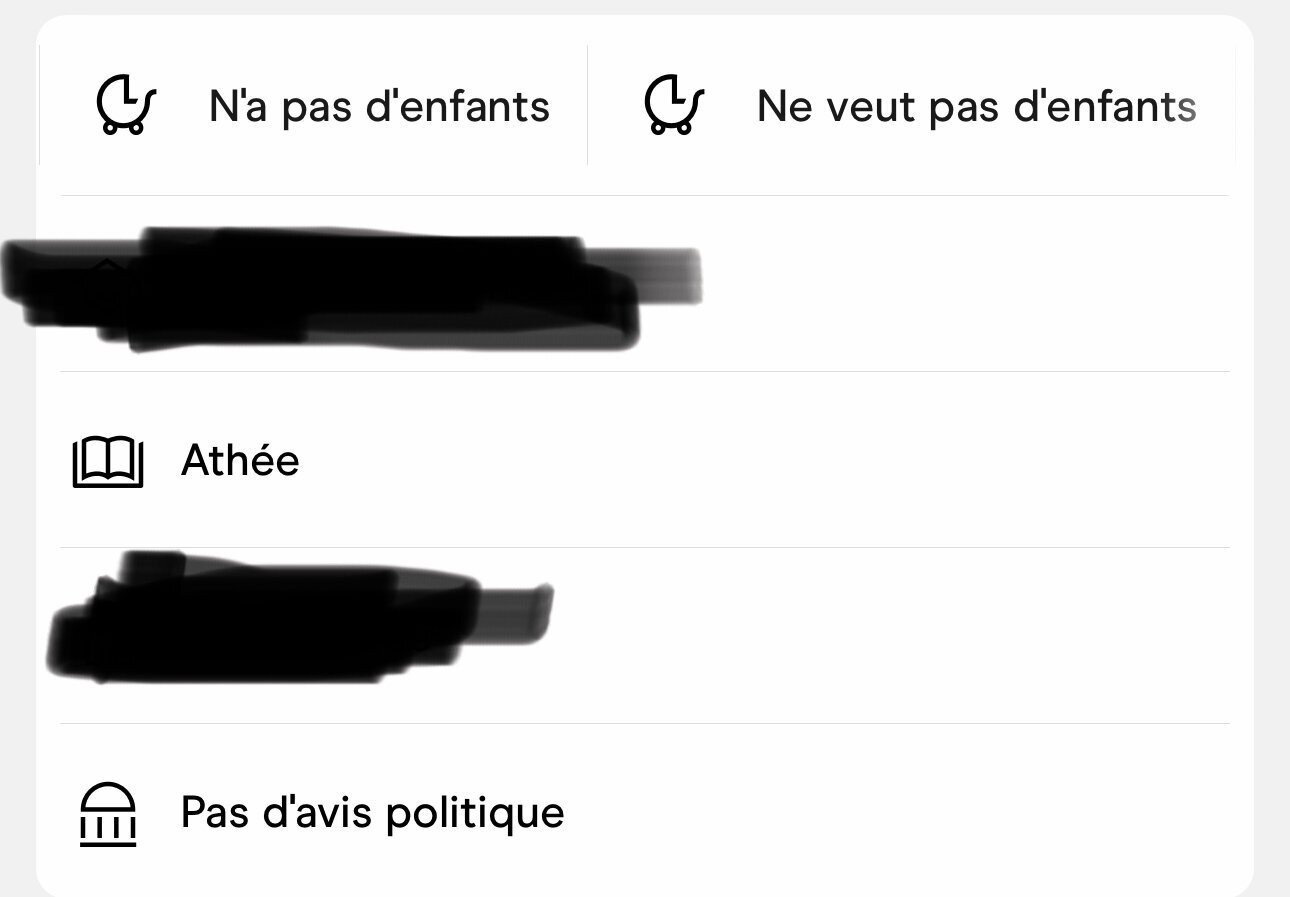Open the "Pas d'avis politique" entry
The height and width of the screenshot is (897, 1290).
pyautogui.click(x=372, y=813)
